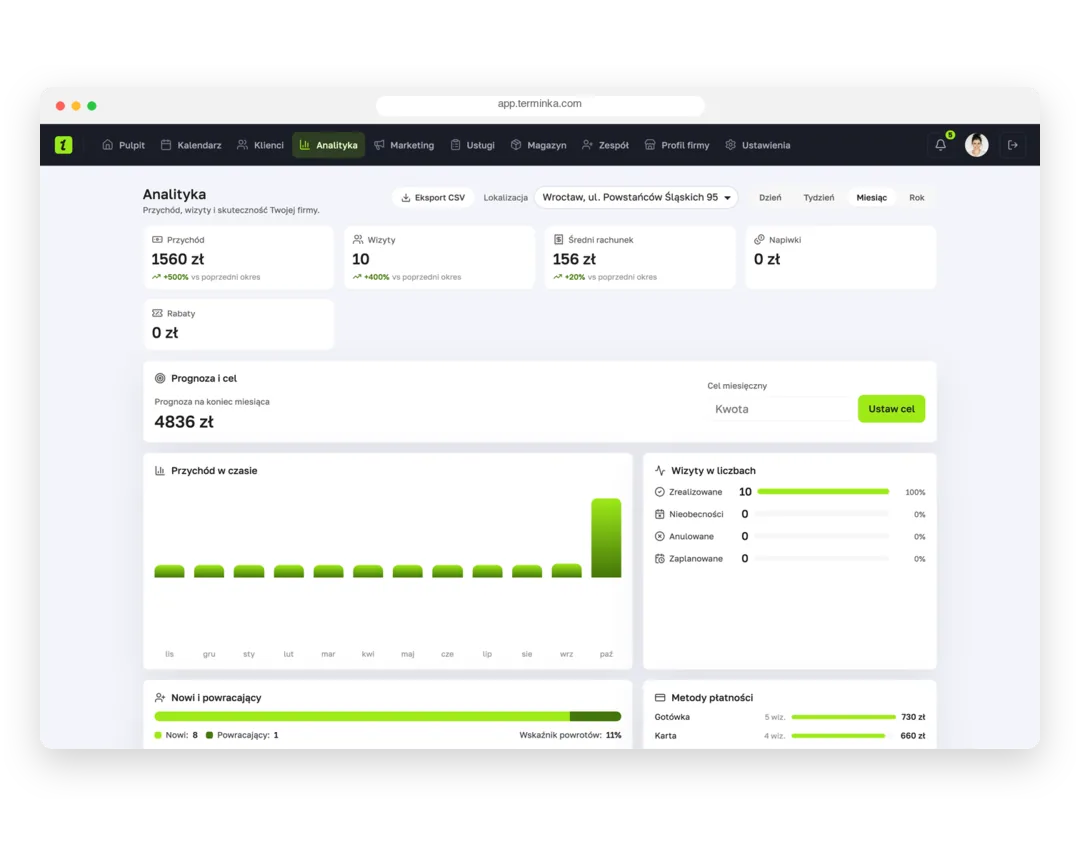This screenshot has height=865, width=1080.
Task: Click the Kwota monthly goal field
Action: pyautogui.click(x=780, y=409)
